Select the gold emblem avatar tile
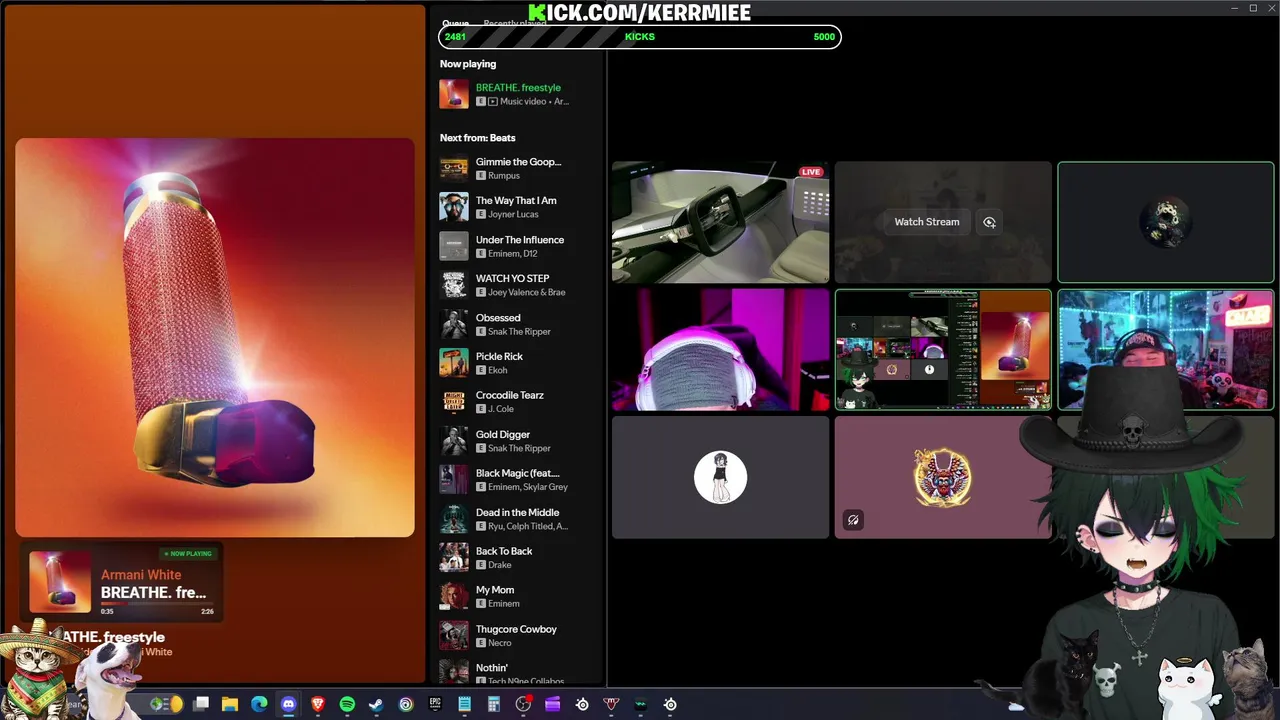1280x720 pixels. click(x=943, y=478)
